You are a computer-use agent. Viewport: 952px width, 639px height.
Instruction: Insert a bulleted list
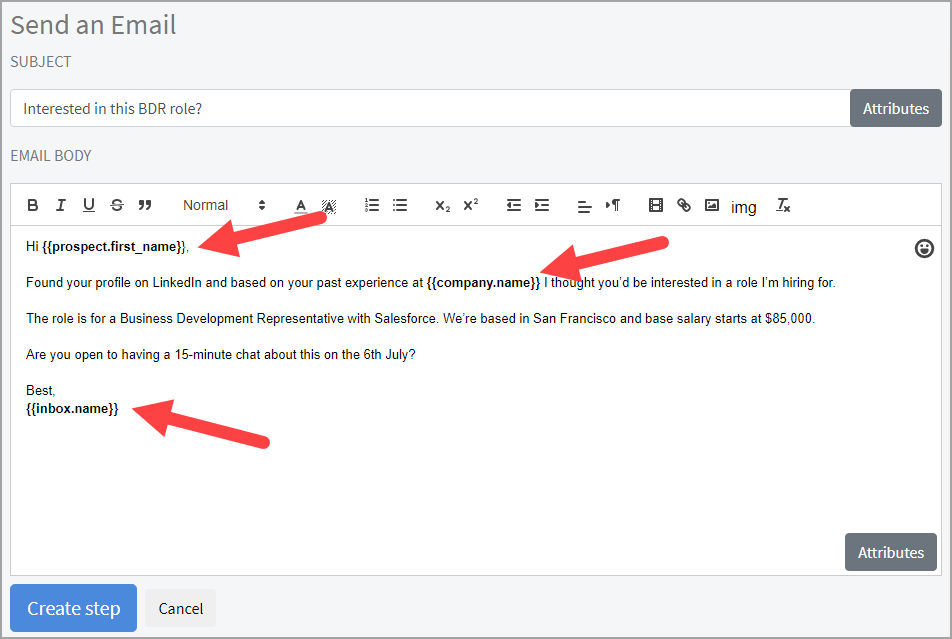[x=400, y=205]
